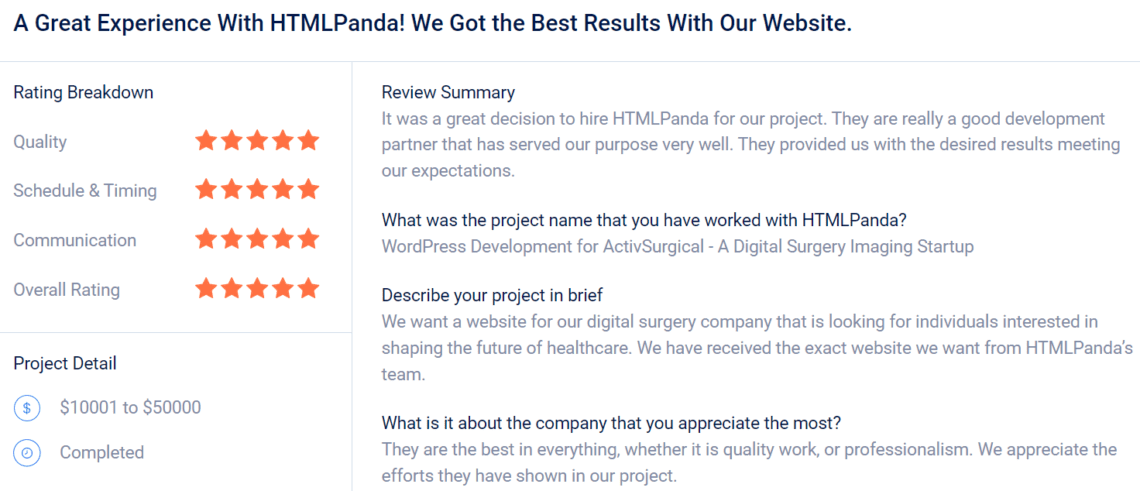Click the Schedule & Timing label
The height and width of the screenshot is (491, 1140).
[85, 190]
